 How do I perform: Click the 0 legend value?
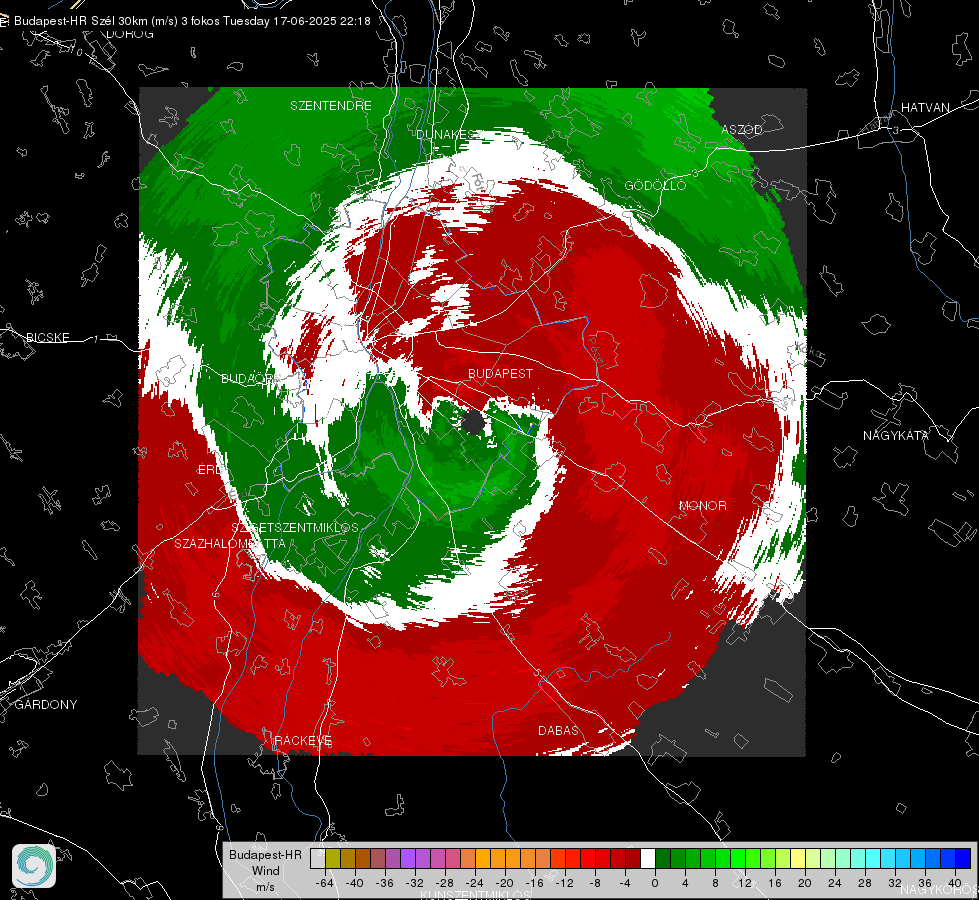coord(654,883)
